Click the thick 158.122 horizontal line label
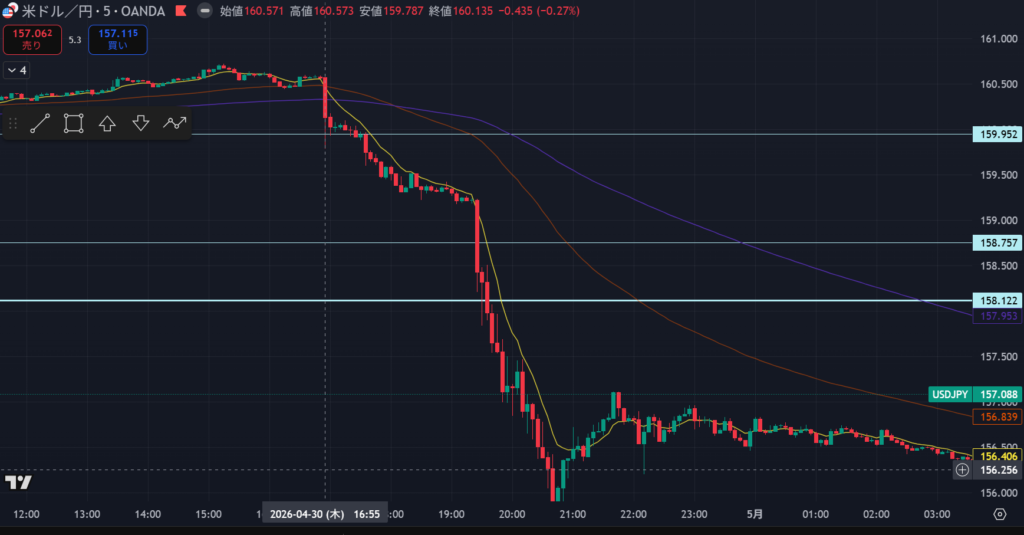Viewport: 1024px width, 535px height. [x=997, y=300]
